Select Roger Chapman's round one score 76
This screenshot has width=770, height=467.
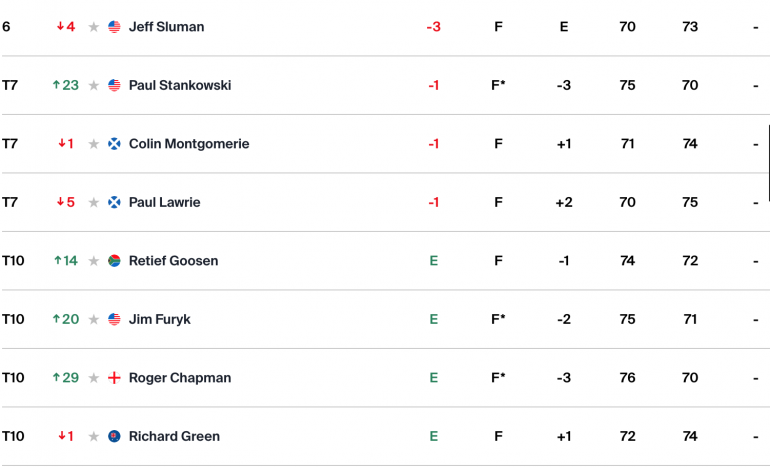tap(627, 378)
